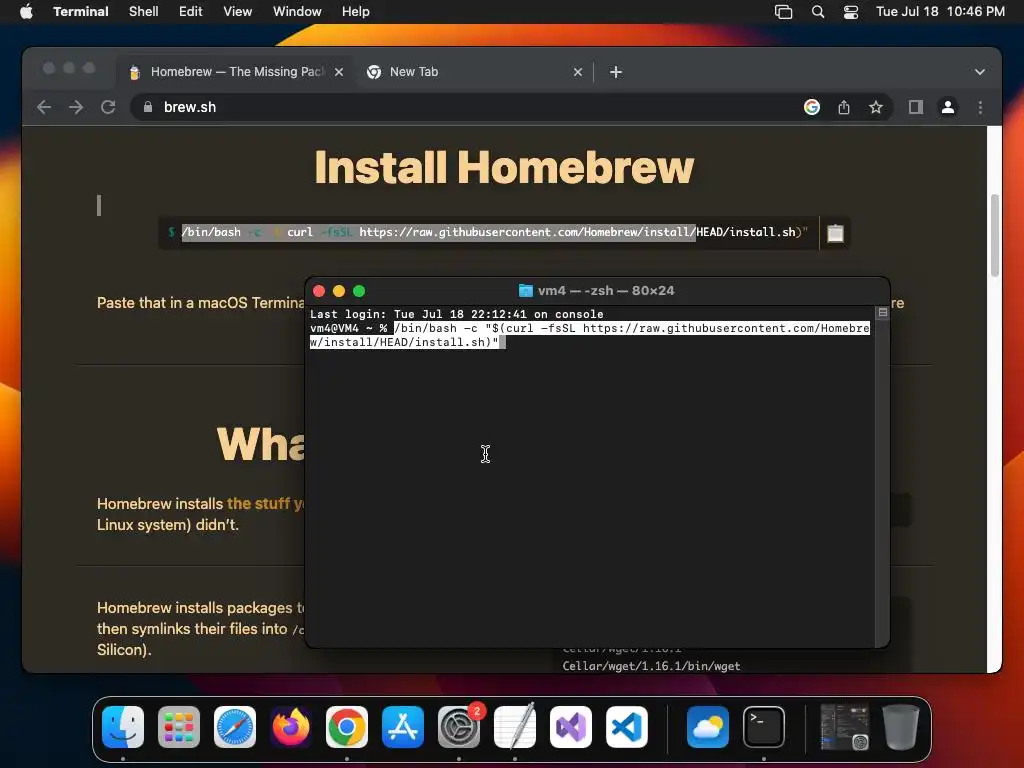Image resolution: width=1024 pixels, height=768 pixels.
Task: Toggle the Chrome side panel
Action: [x=916, y=107]
